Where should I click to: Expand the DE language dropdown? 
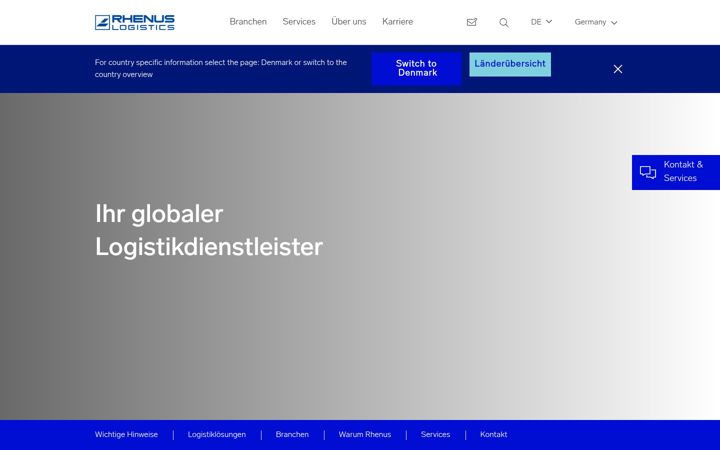pyautogui.click(x=541, y=22)
